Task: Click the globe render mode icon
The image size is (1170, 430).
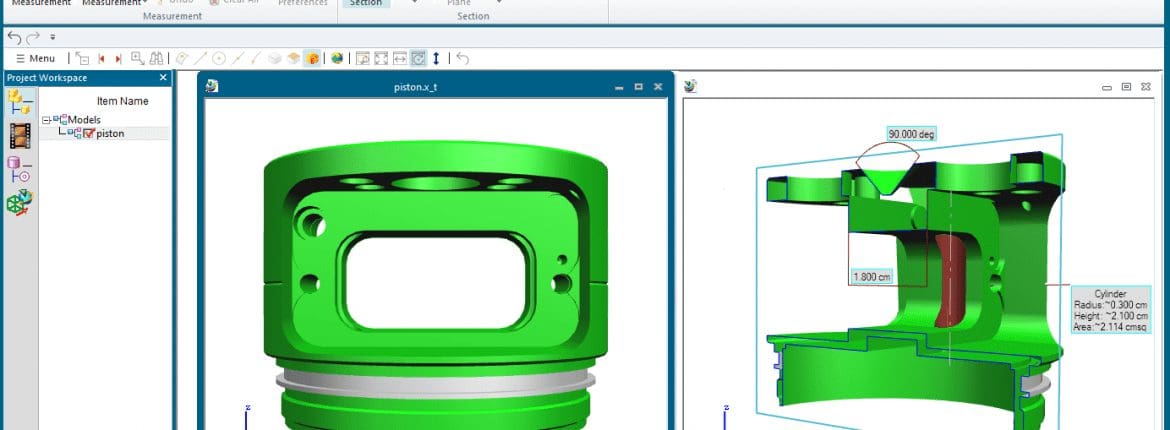Action: point(337,59)
